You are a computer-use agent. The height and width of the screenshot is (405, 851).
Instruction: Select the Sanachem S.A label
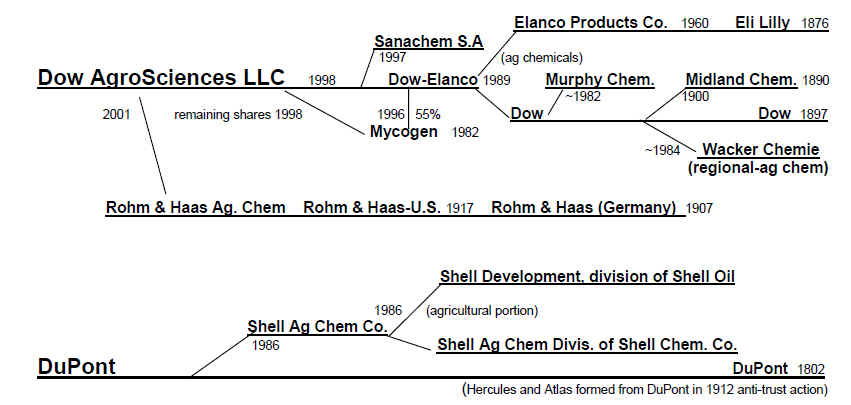coord(429,41)
